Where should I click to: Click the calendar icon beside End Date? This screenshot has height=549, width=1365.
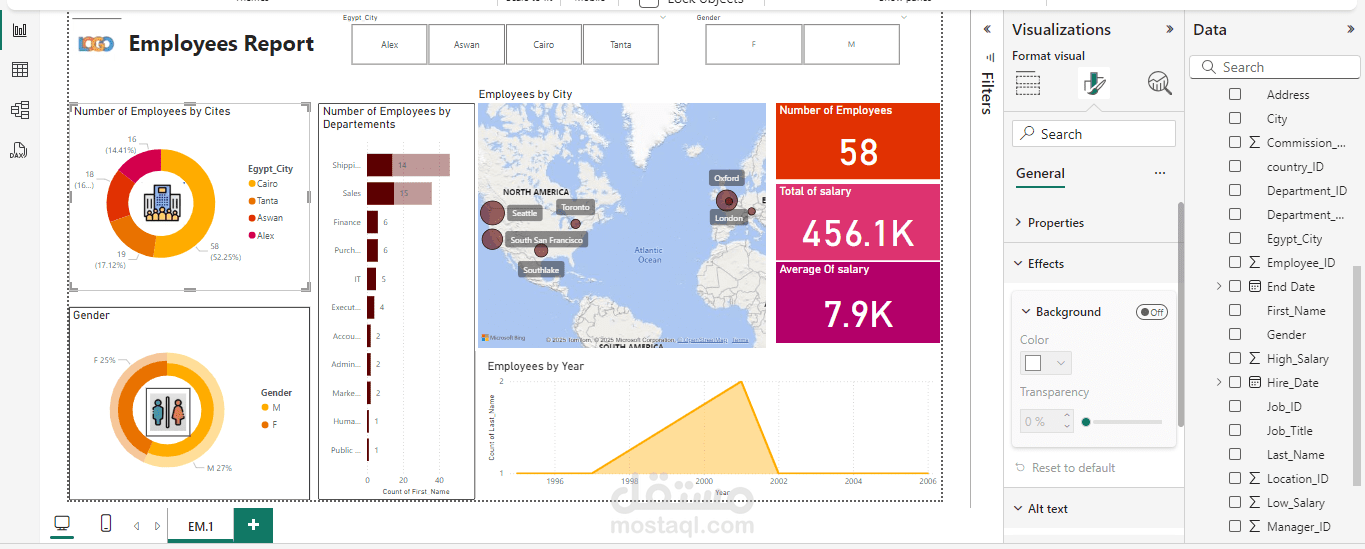pyautogui.click(x=1255, y=287)
